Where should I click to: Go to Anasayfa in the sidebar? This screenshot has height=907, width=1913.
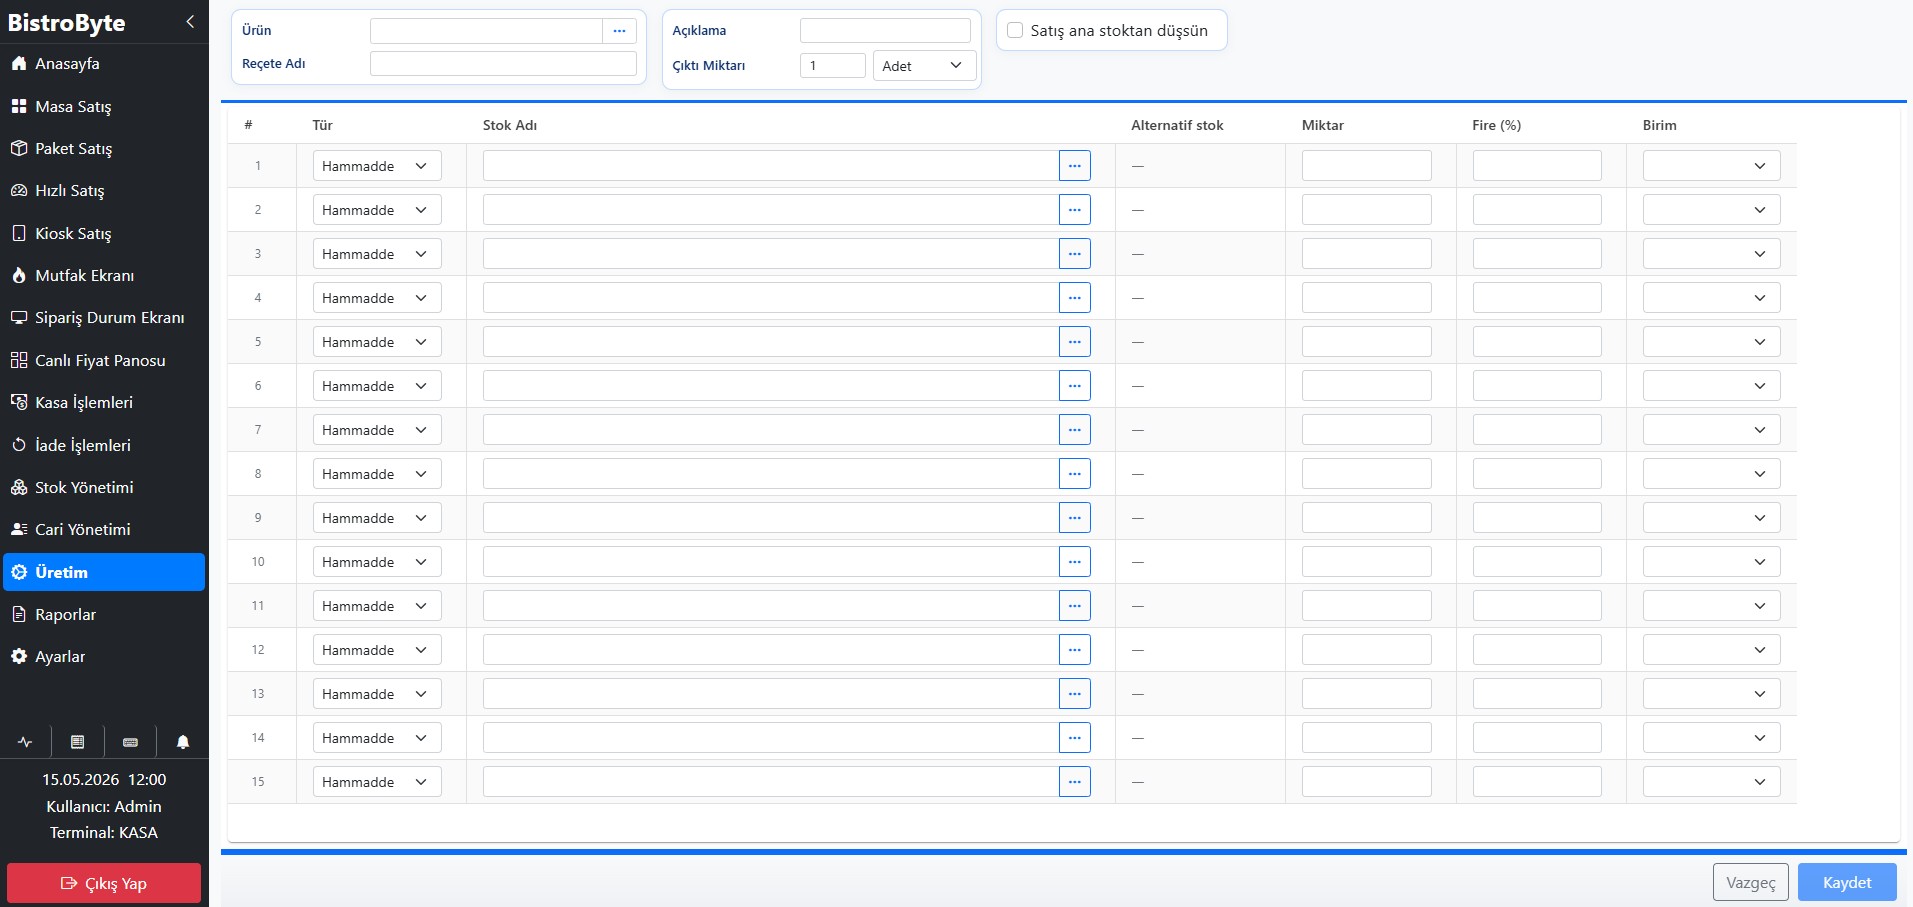point(104,64)
